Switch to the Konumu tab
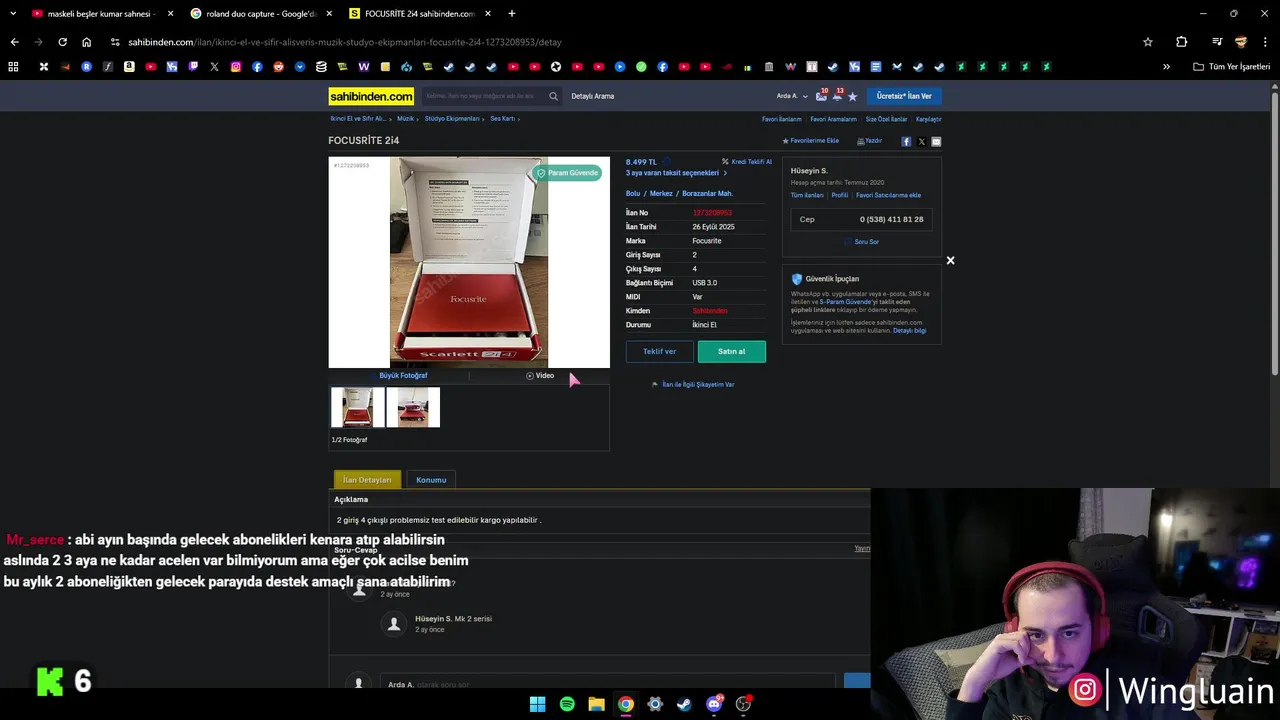The image size is (1280, 720). 431,480
